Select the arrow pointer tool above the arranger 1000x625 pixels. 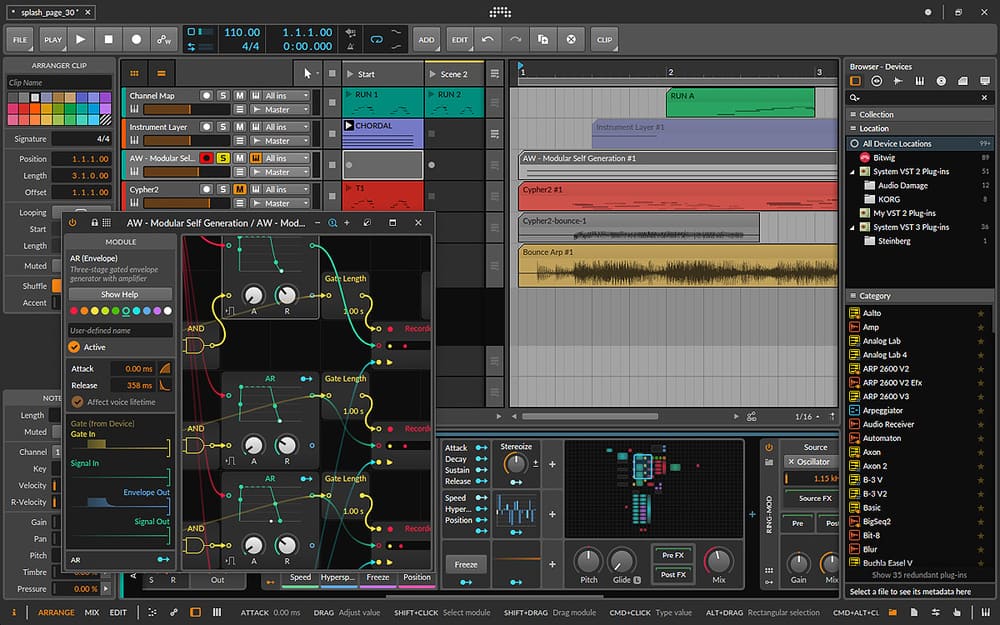(x=308, y=73)
